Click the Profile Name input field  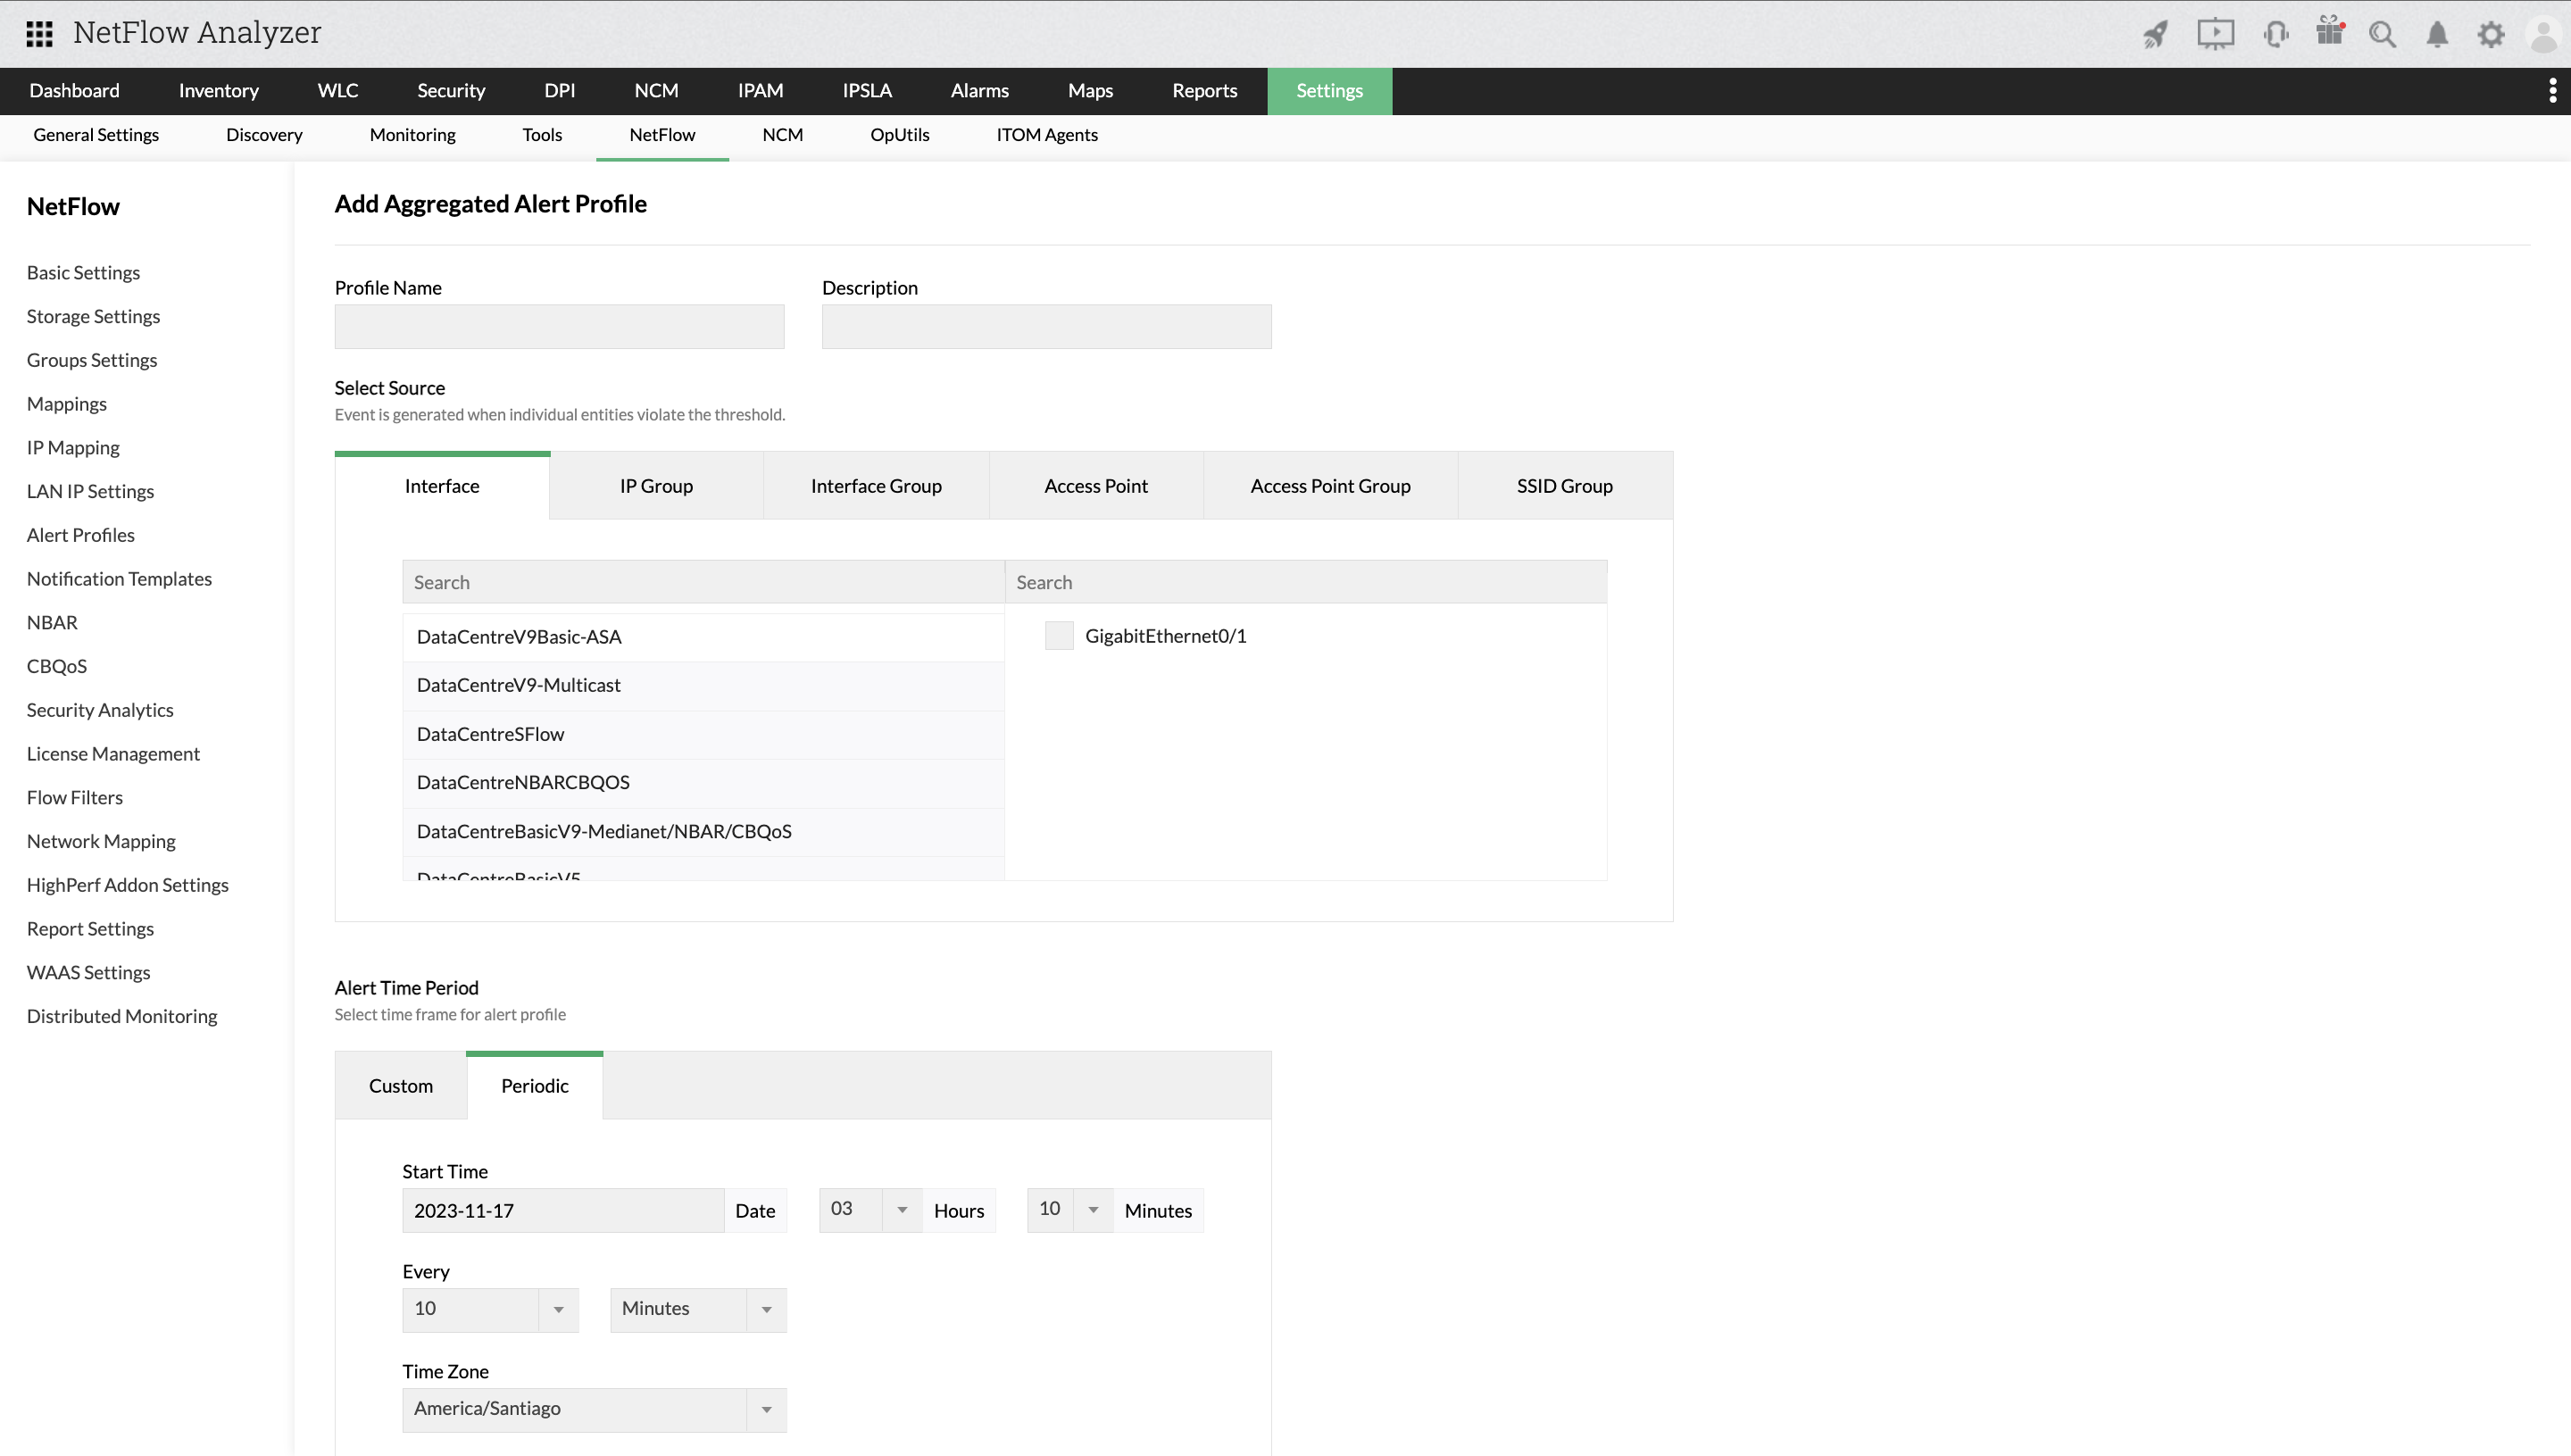tap(558, 326)
